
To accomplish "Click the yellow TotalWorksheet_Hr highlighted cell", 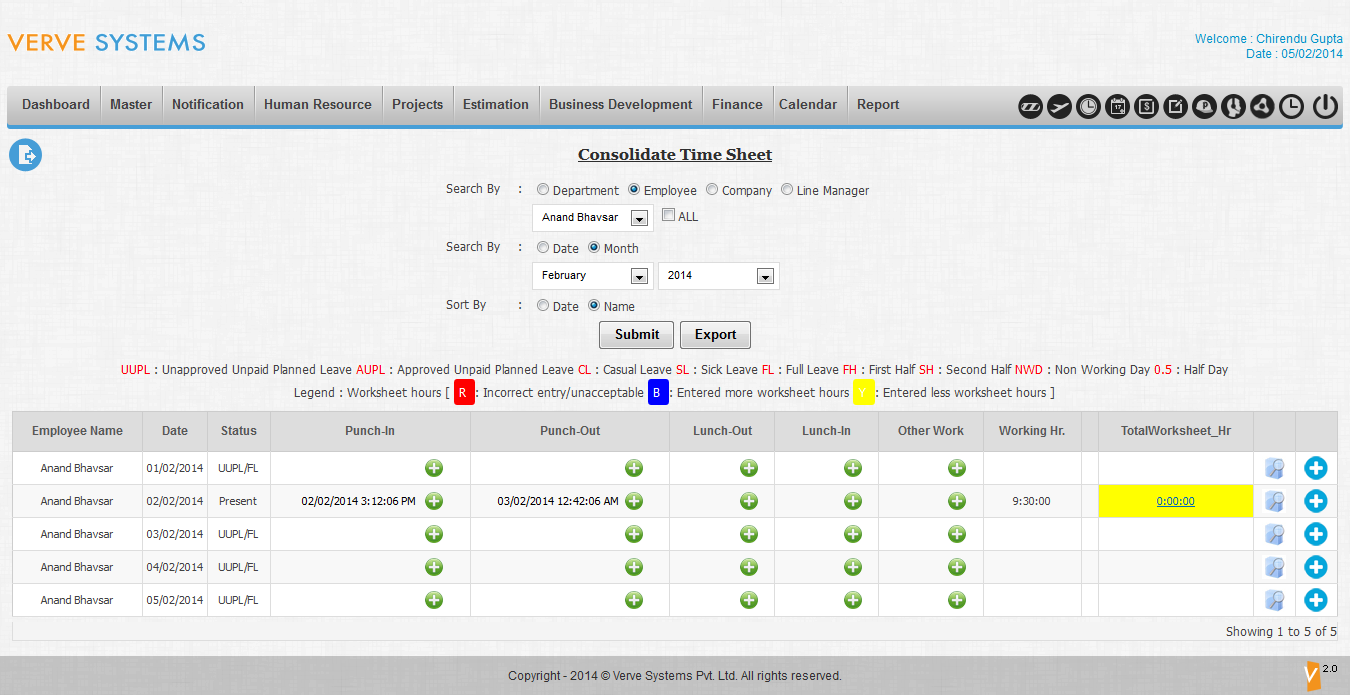I will [1176, 501].
